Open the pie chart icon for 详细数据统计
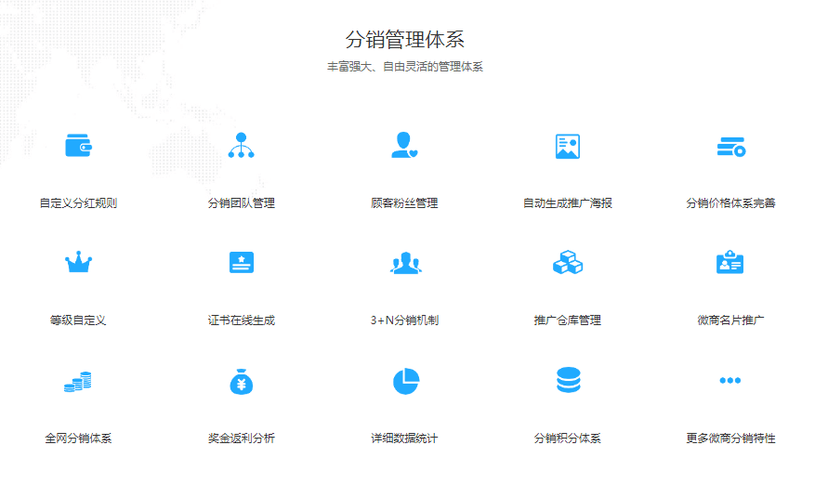Viewport: 828px width, 483px height. tap(404, 381)
